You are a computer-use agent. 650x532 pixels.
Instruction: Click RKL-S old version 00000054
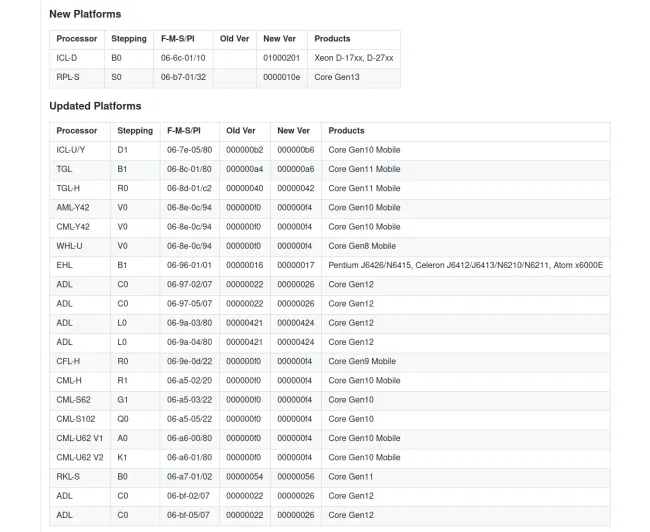click(245, 476)
